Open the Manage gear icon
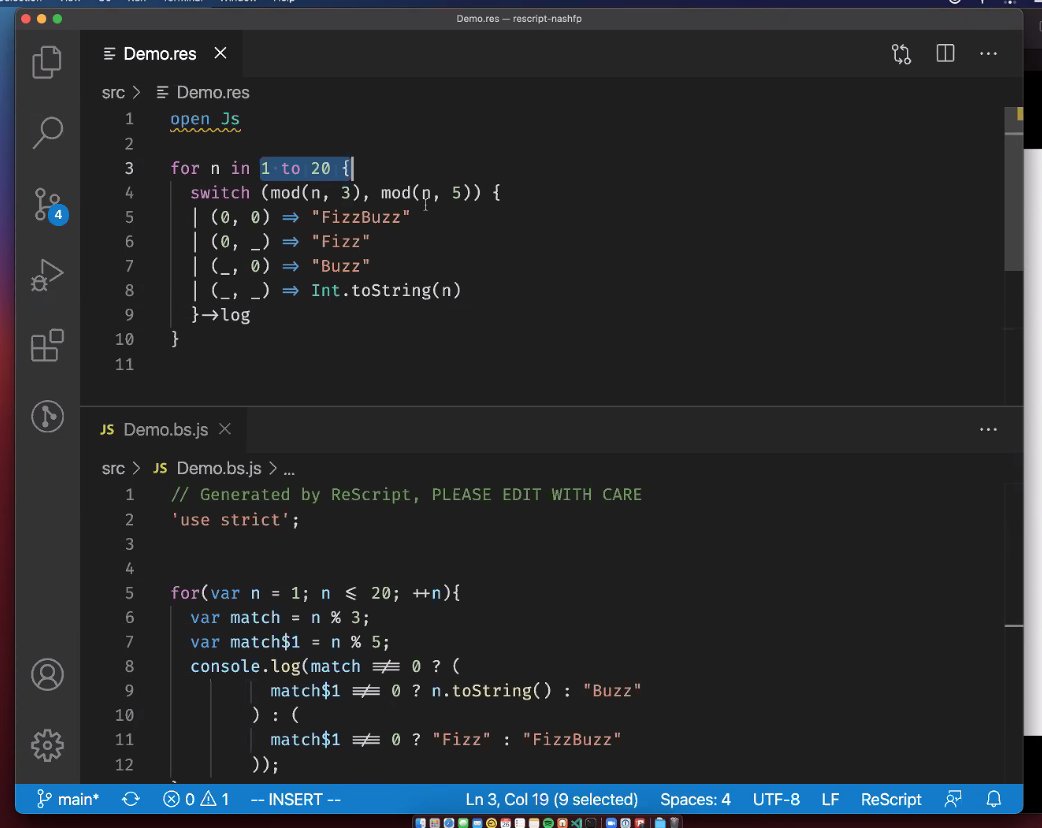Screen dimensions: 1042x828 pos(47,746)
